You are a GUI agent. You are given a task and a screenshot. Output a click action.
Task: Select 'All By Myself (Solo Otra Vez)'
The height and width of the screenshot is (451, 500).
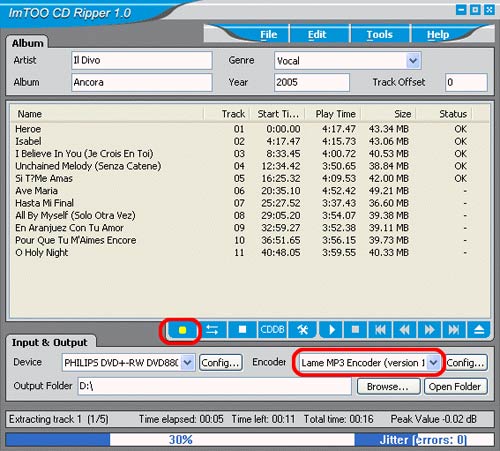[x=75, y=215]
